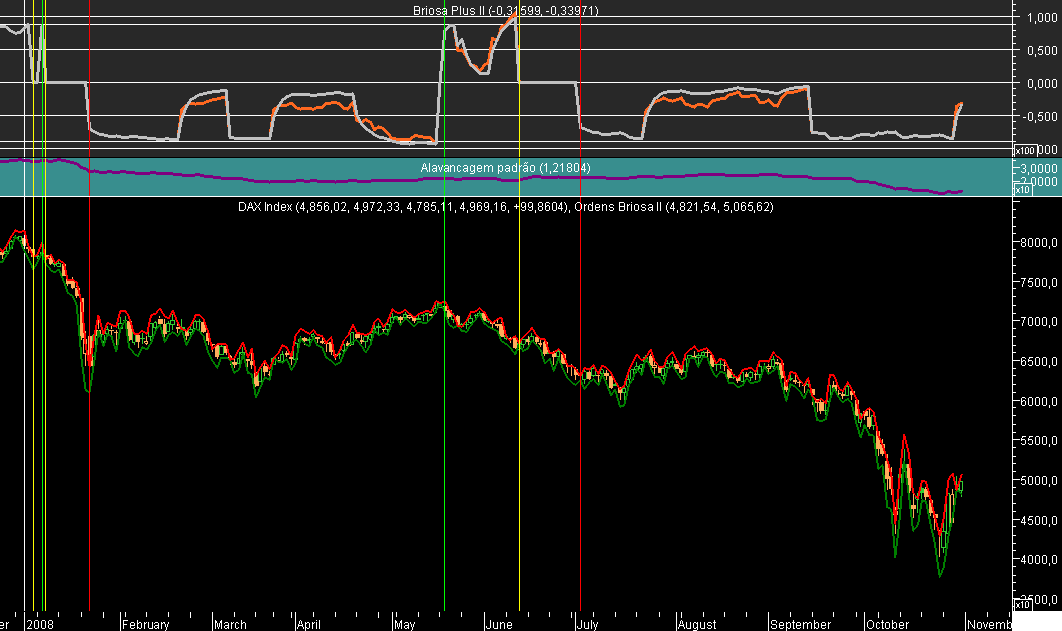Screen dimensions: 1062x631
Task: Click the 6000,0 price axis value
Action: coord(1039,401)
